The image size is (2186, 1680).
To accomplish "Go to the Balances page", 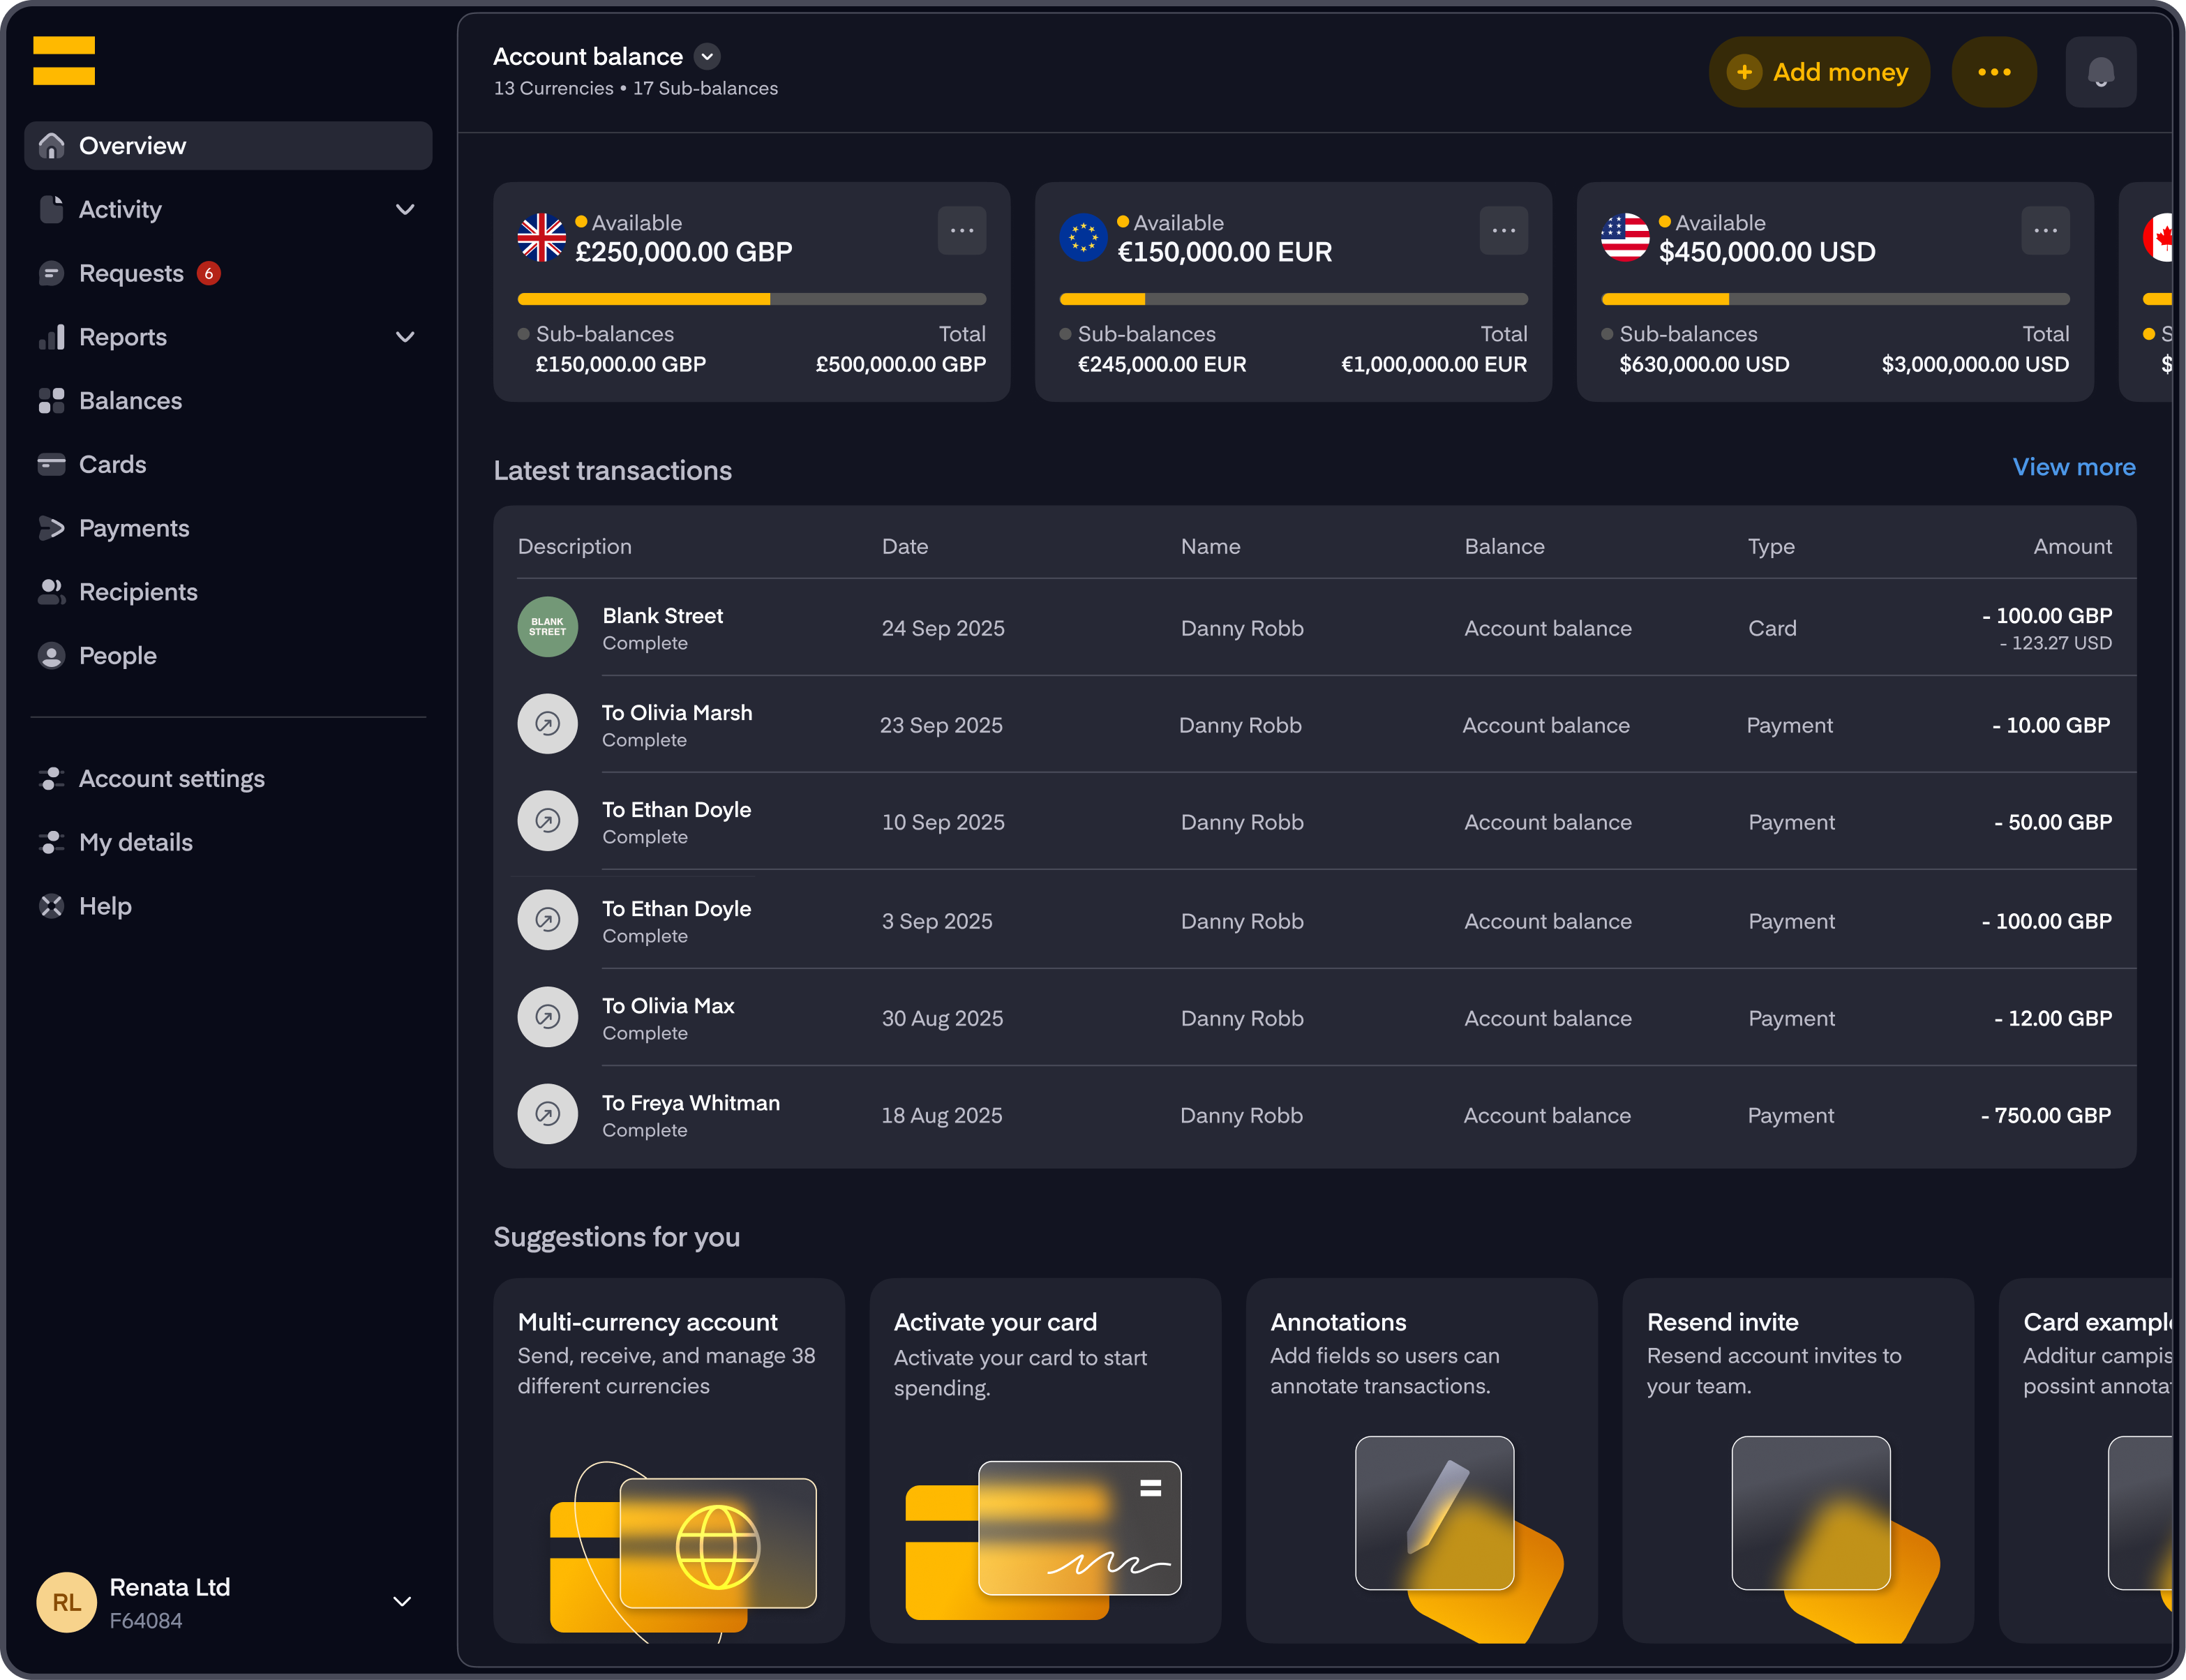I will [x=130, y=401].
